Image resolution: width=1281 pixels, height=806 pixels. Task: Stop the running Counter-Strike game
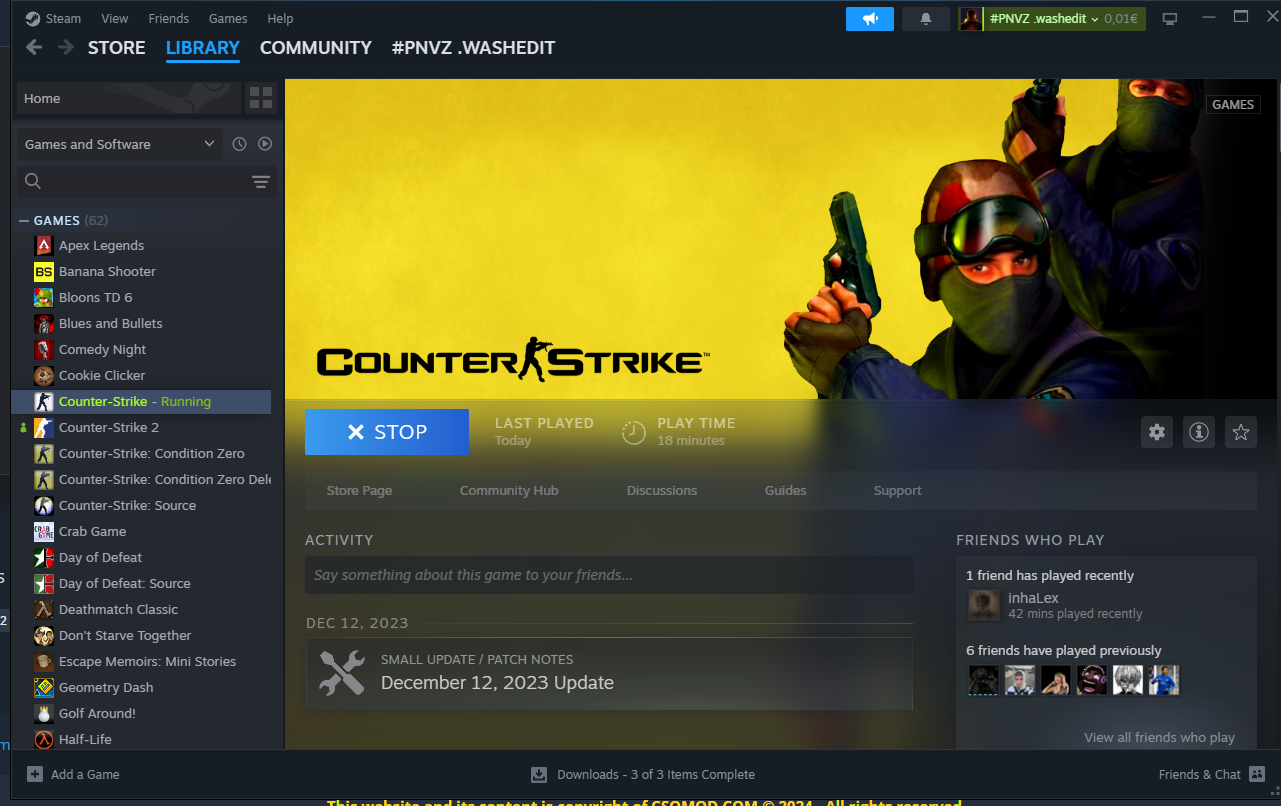tap(387, 432)
